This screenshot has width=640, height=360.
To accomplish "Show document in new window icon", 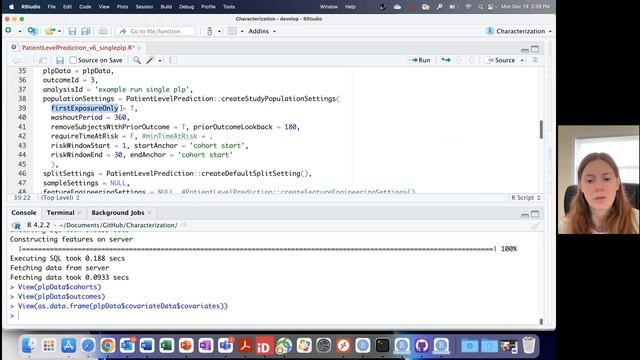I will (x=42, y=60).
